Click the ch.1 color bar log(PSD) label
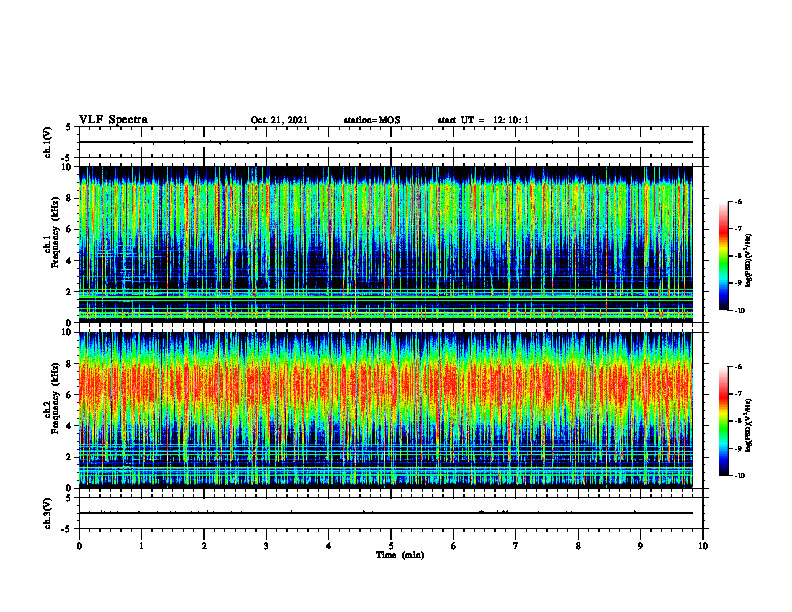Screen dimensions: 792x612 (749, 261)
